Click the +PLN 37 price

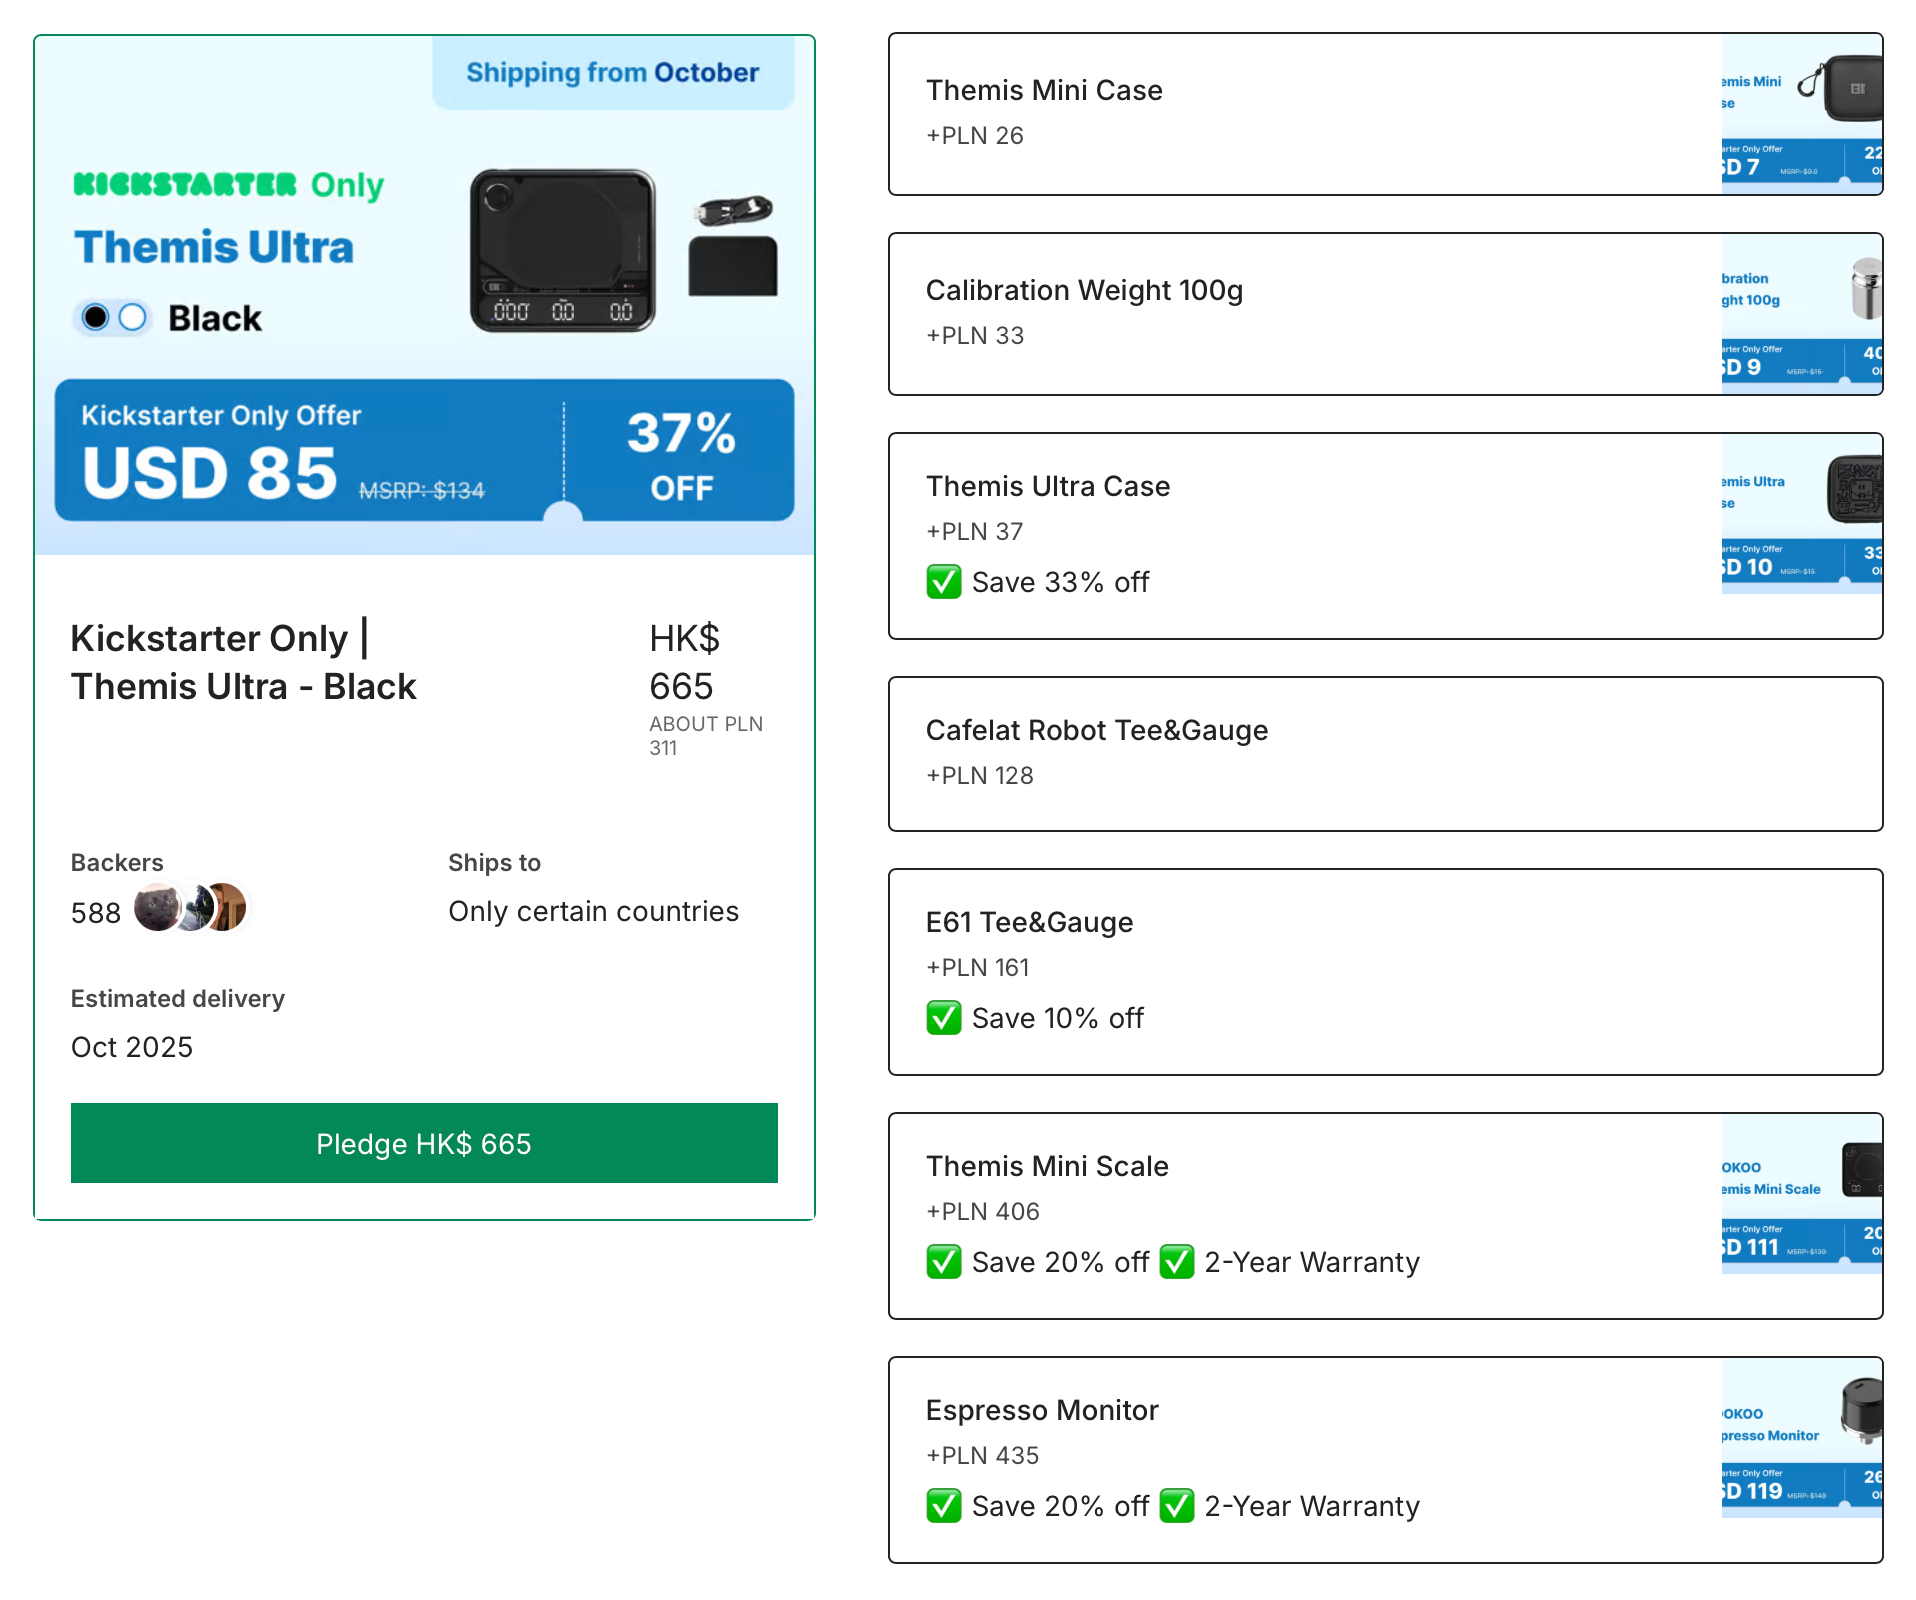(975, 531)
